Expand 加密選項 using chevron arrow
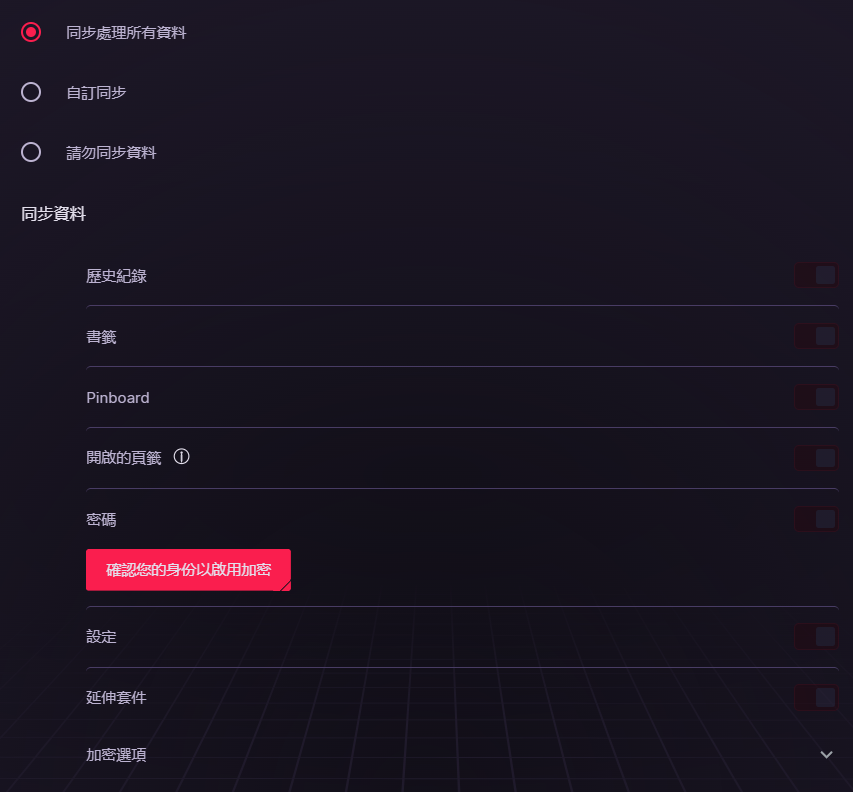The image size is (853, 792). coord(826,754)
